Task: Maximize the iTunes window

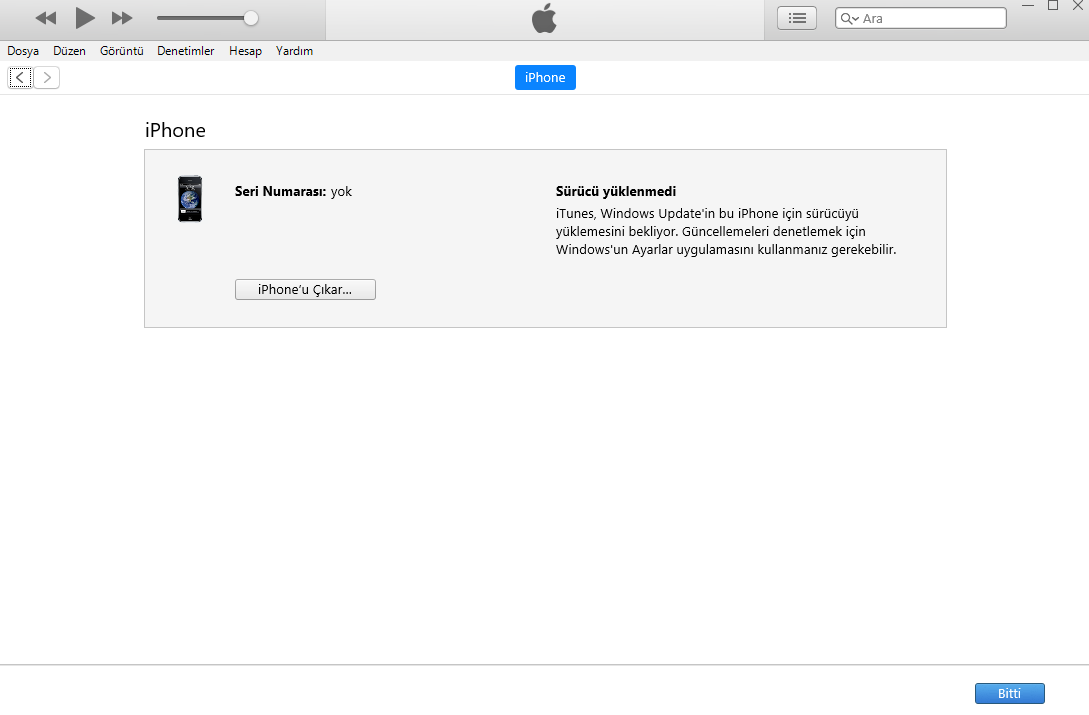Action: point(1053,6)
